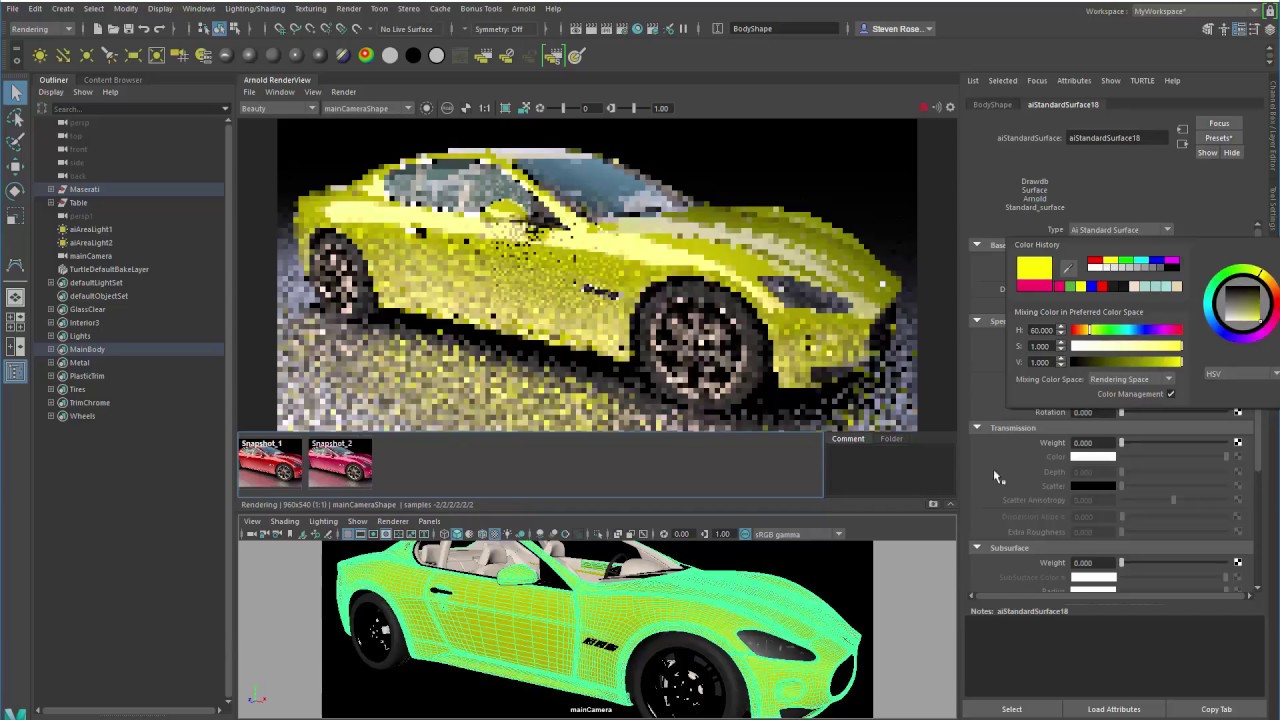Create a spot light from the shelf
1280x720 pixels.
109,56
